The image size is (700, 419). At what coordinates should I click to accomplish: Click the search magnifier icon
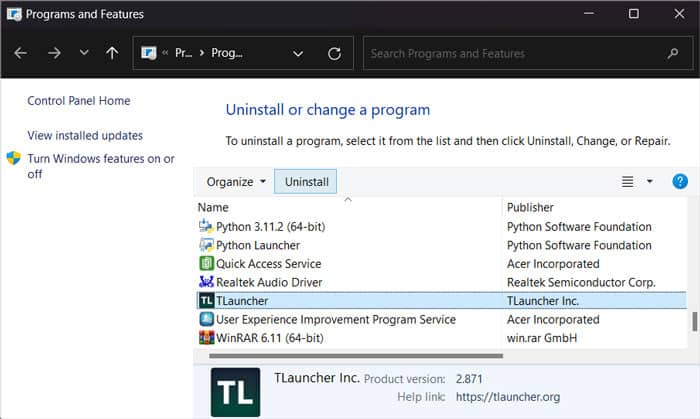pyautogui.click(x=673, y=54)
